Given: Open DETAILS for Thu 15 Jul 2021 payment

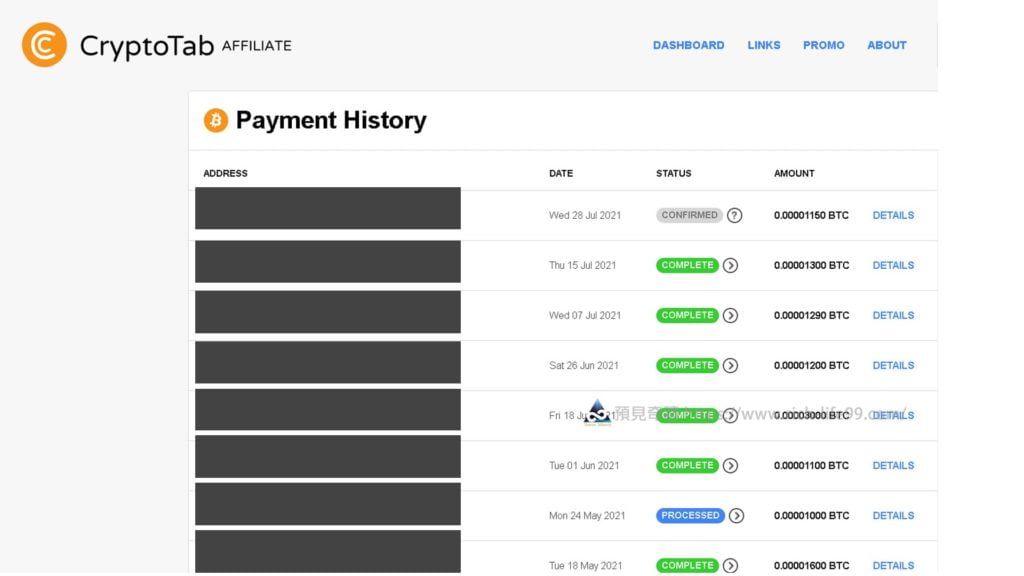Looking at the screenshot, I should 893,265.
